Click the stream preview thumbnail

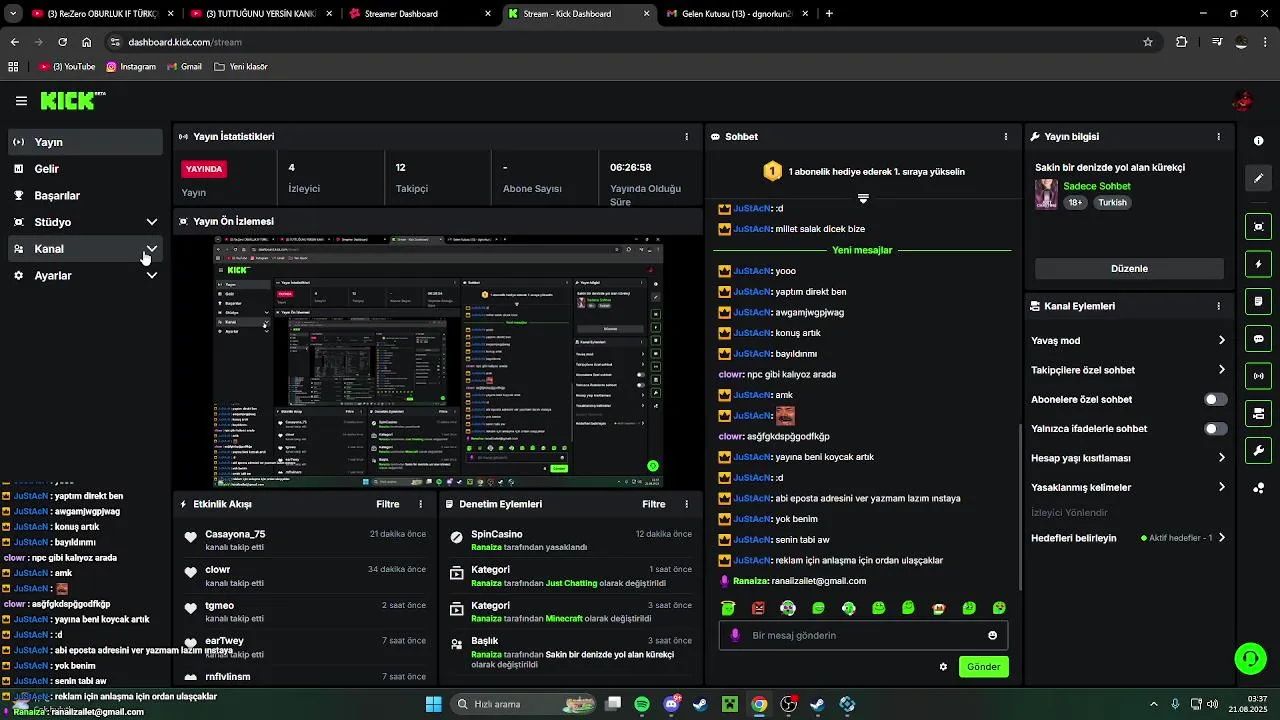click(437, 362)
